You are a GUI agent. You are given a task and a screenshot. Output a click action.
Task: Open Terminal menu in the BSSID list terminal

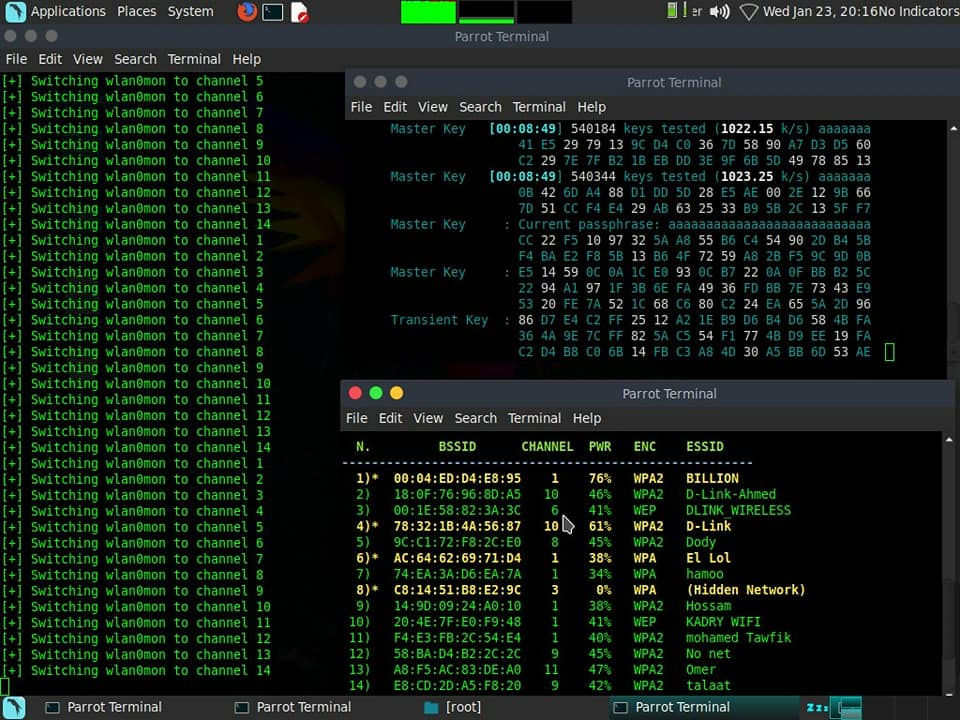534,418
